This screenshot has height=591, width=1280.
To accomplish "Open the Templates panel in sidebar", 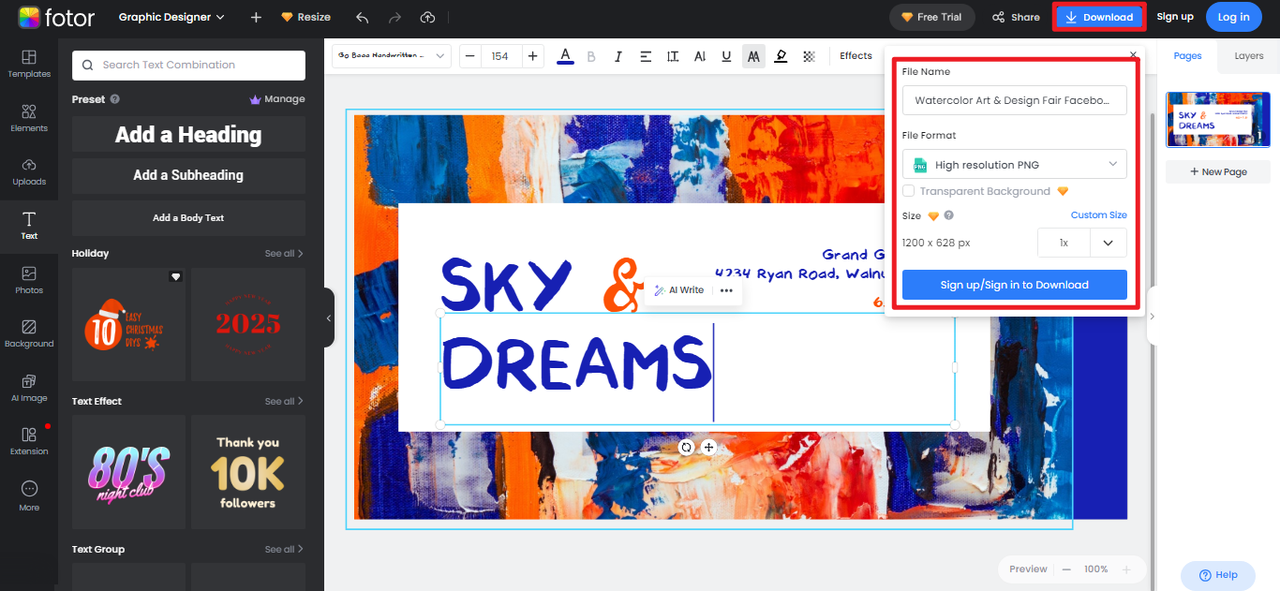I will (x=29, y=64).
